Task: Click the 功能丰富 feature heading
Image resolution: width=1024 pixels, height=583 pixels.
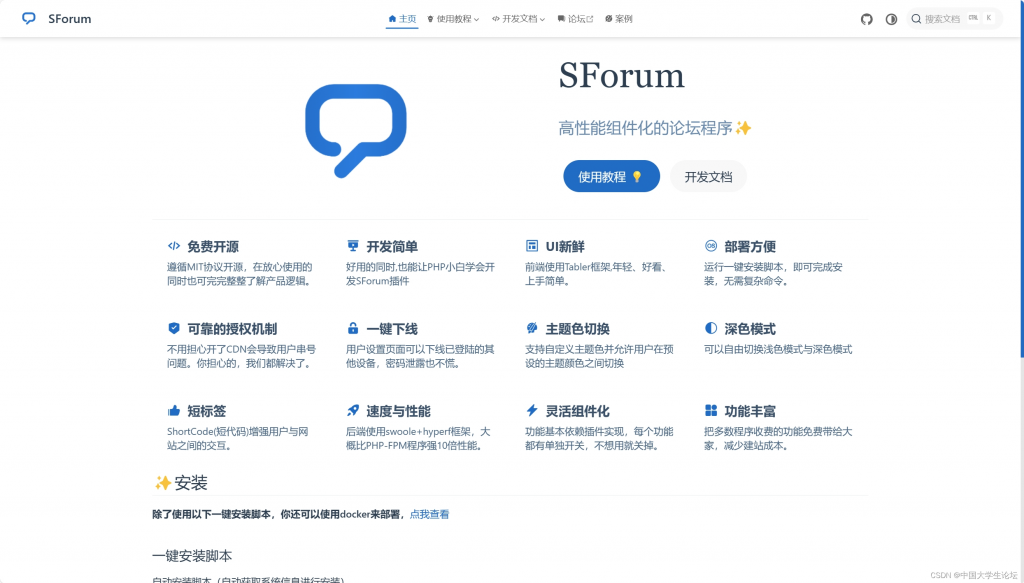Action: 750,411
